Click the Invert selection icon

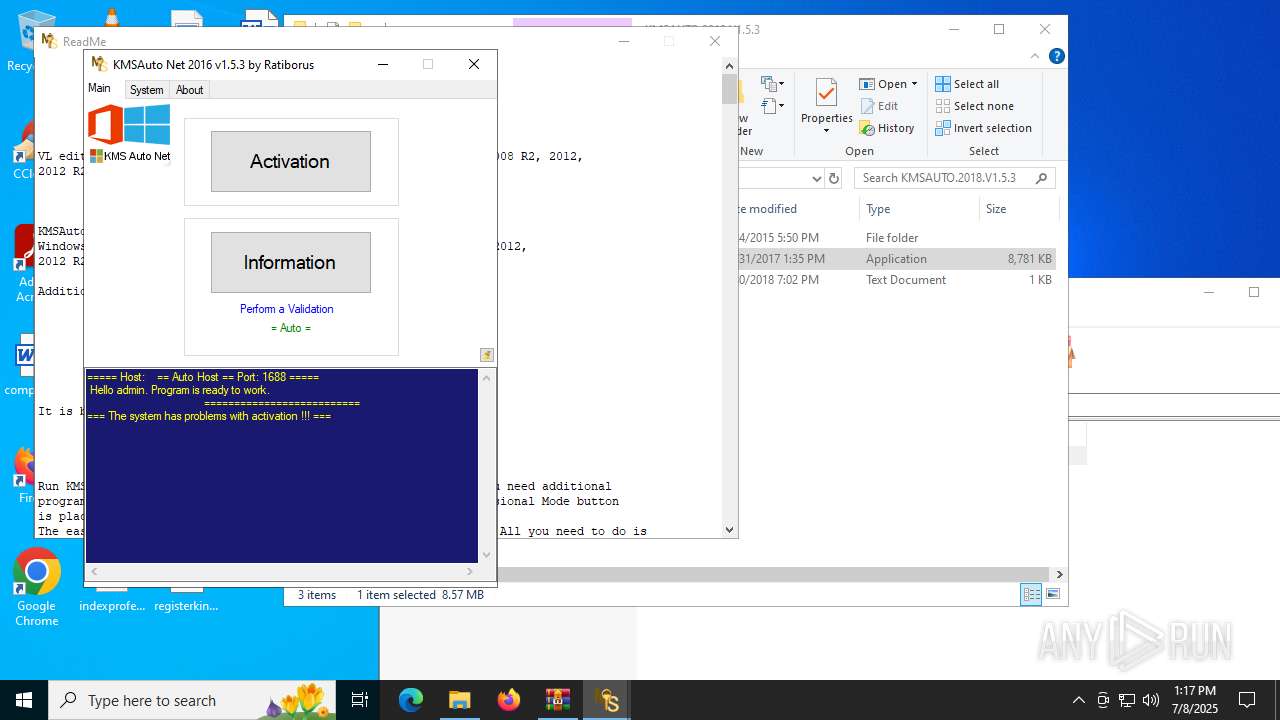(x=943, y=128)
